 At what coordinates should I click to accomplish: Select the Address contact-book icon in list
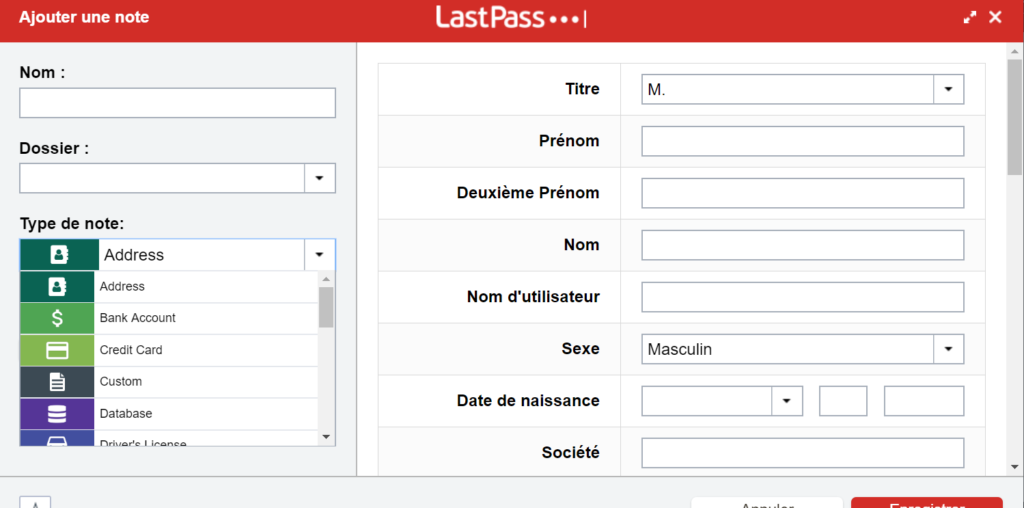pyautogui.click(x=57, y=286)
